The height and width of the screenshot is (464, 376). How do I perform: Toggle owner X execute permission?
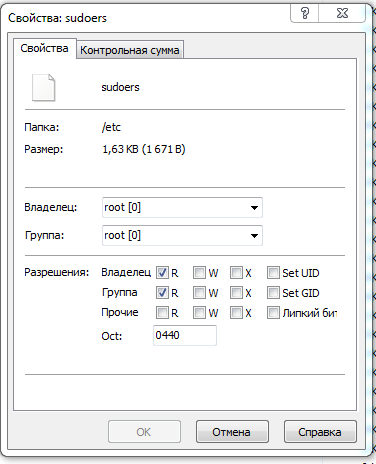pyautogui.click(x=236, y=273)
